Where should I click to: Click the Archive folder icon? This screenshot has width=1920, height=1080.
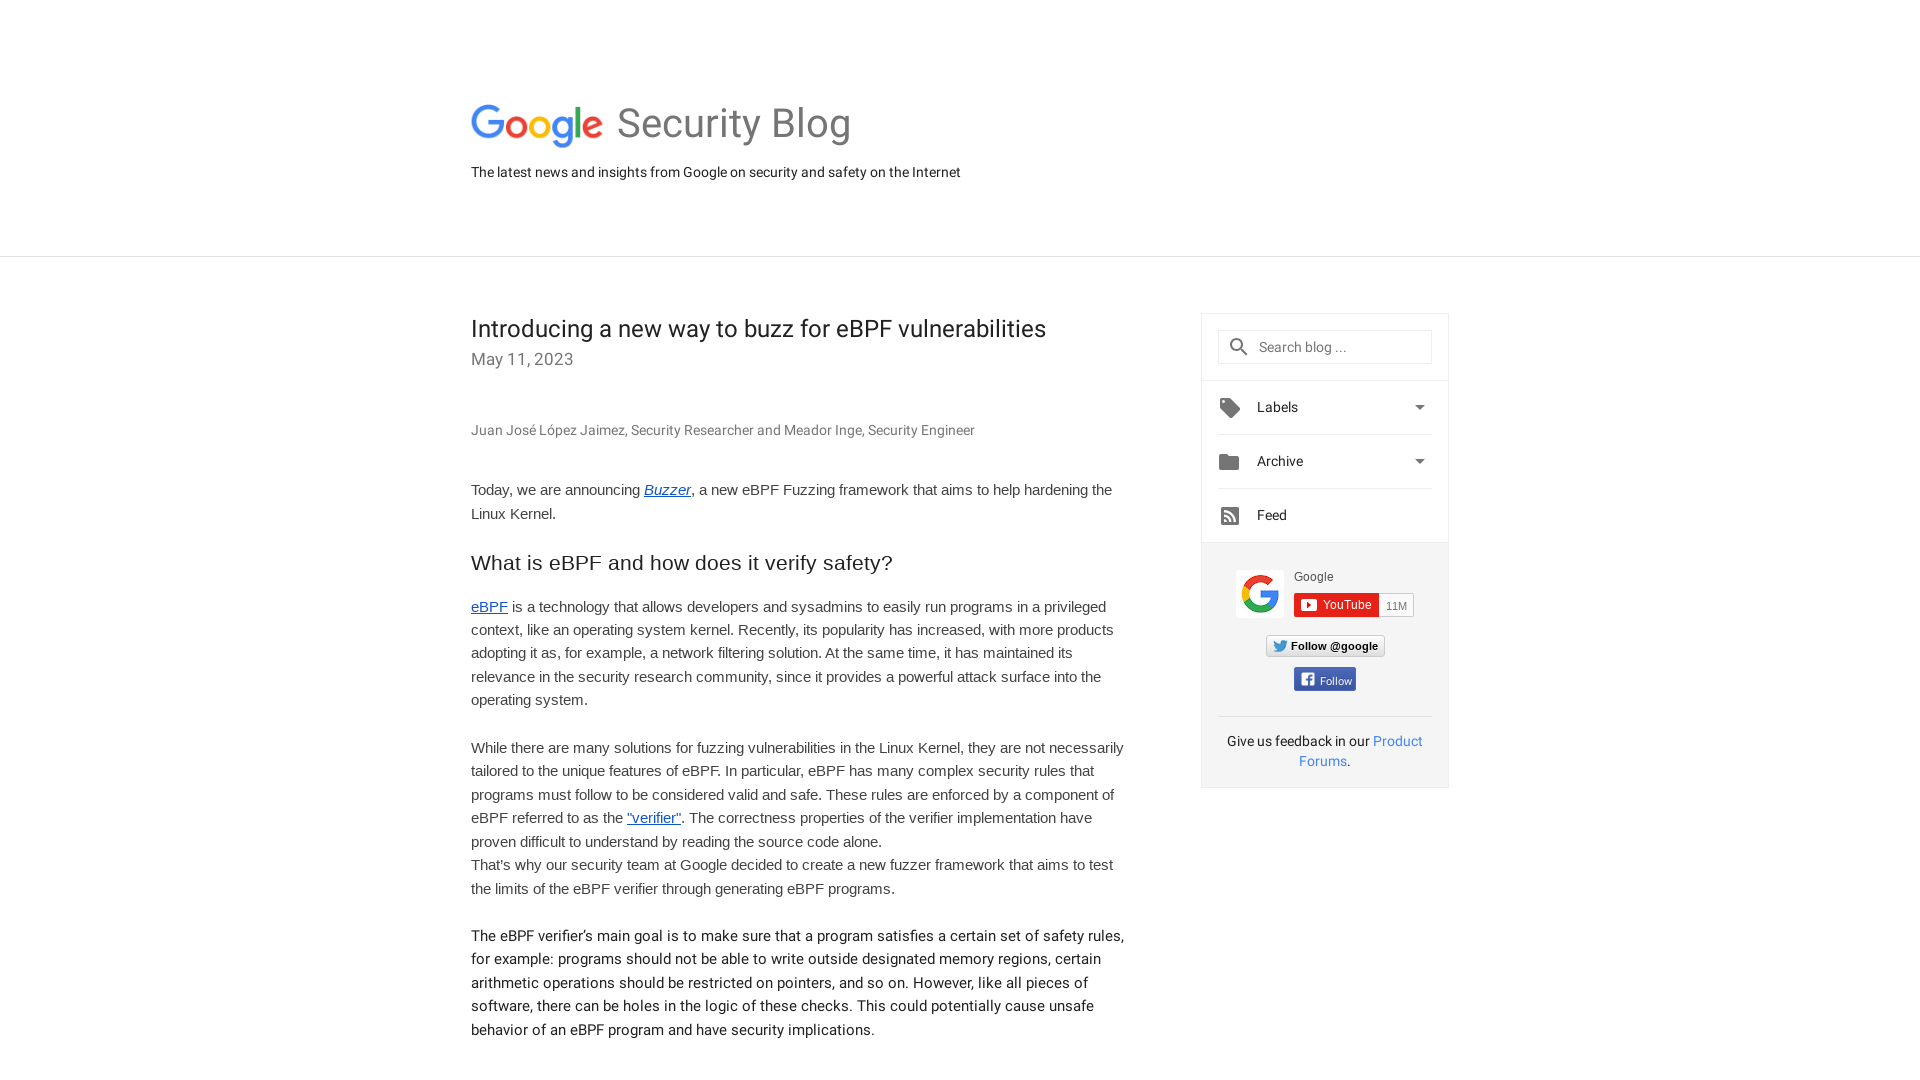point(1229,460)
